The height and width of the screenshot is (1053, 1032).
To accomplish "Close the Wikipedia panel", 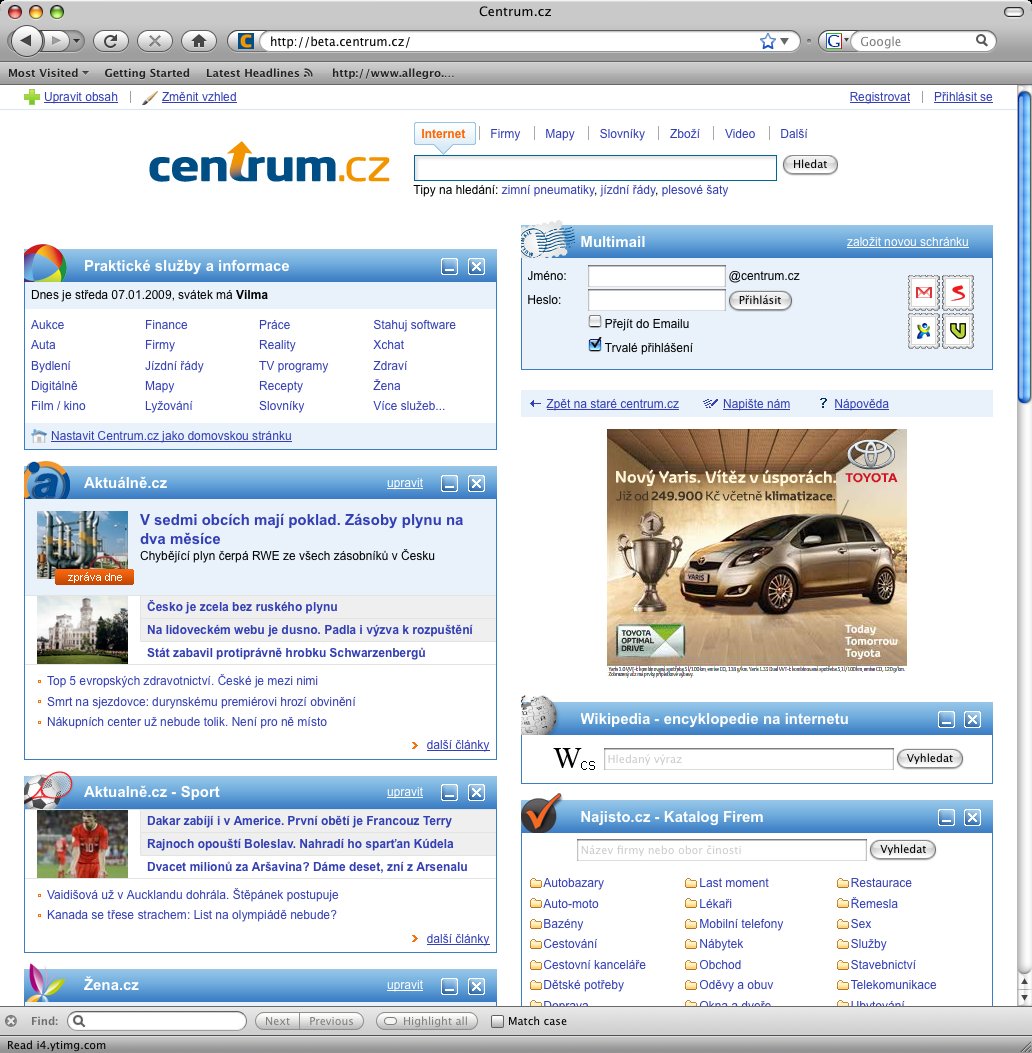I will coord(972,720).
